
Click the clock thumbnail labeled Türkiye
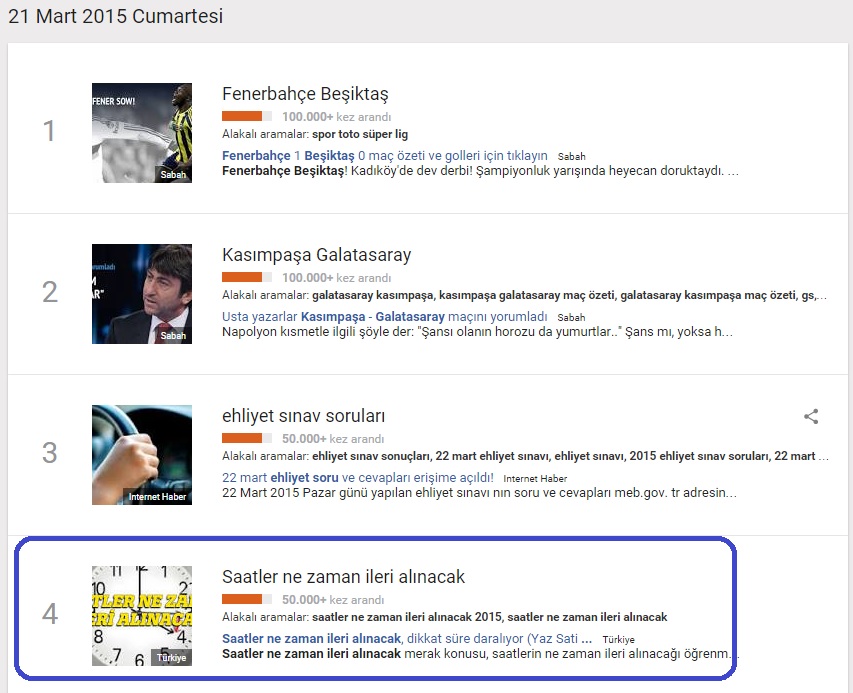[142, 616]
